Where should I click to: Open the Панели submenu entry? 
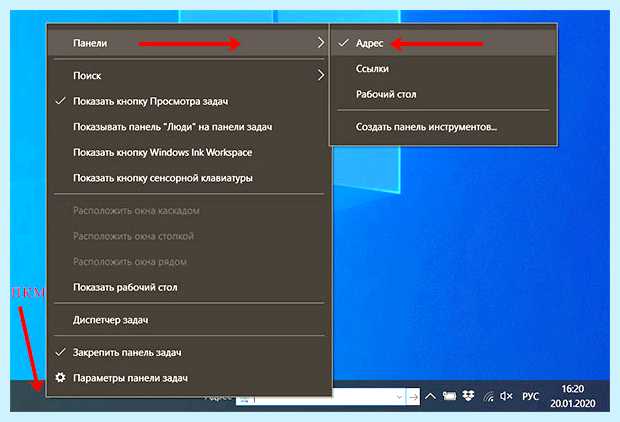click(188, 43)
